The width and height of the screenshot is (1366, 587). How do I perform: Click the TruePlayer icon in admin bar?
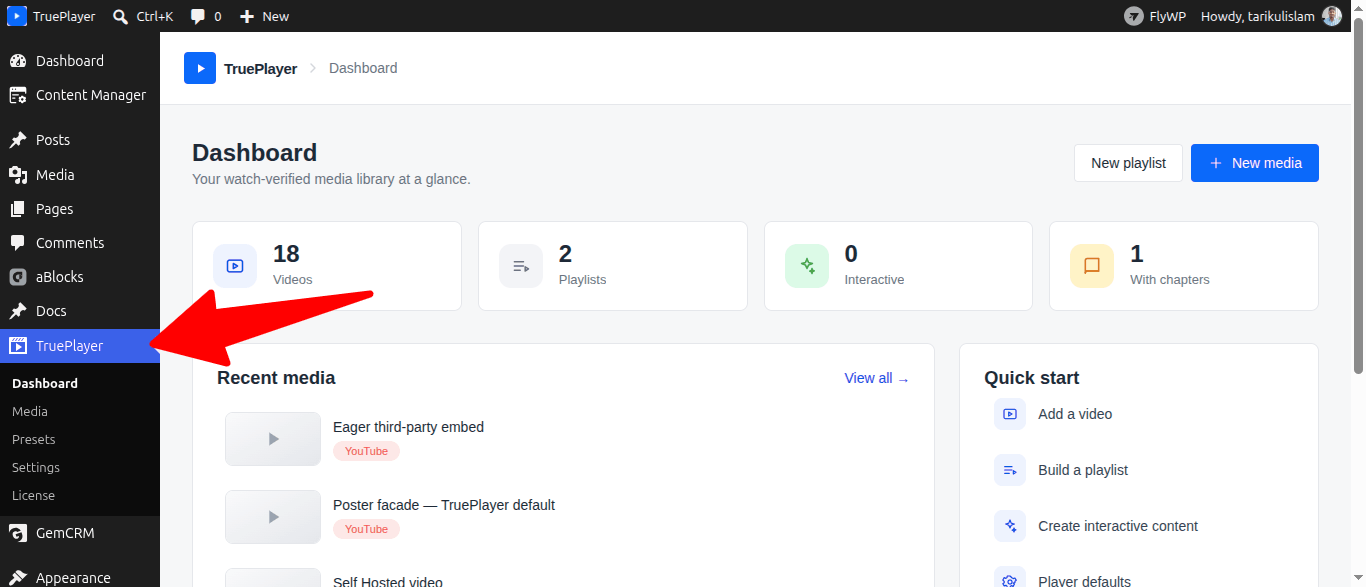[x=17, y=16]
